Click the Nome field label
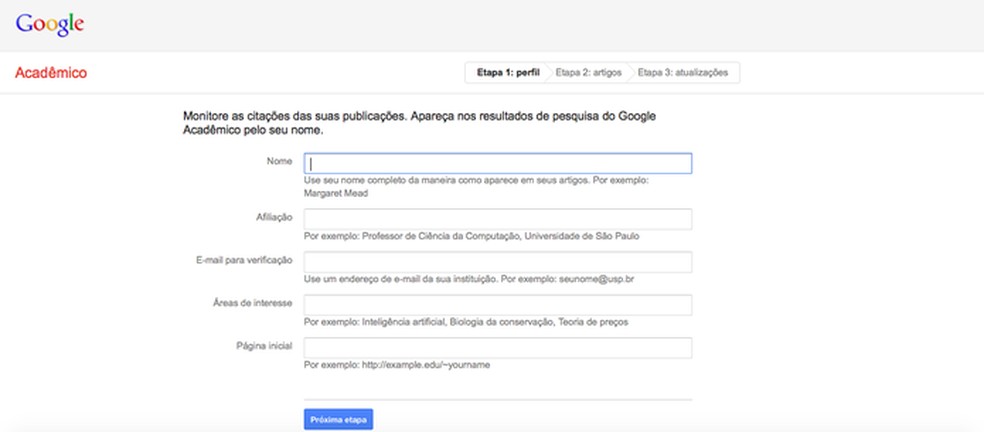The image size is (984, 432). pyautogui.click(x=279, y=160)
